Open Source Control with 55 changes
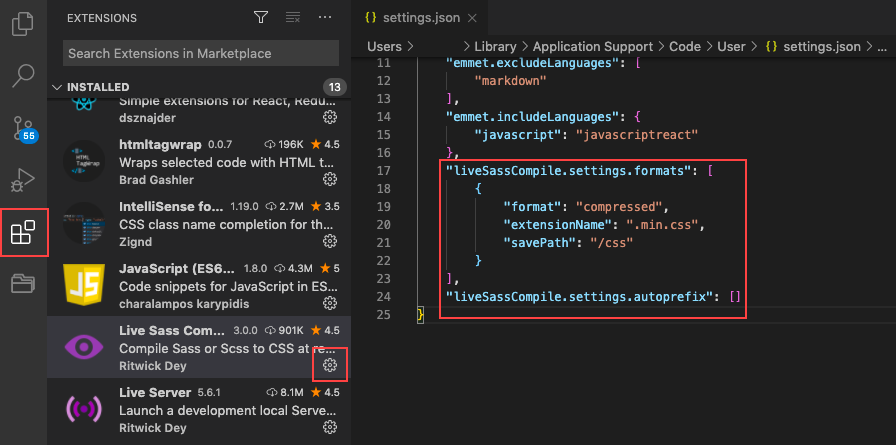 tap(23, 128)
